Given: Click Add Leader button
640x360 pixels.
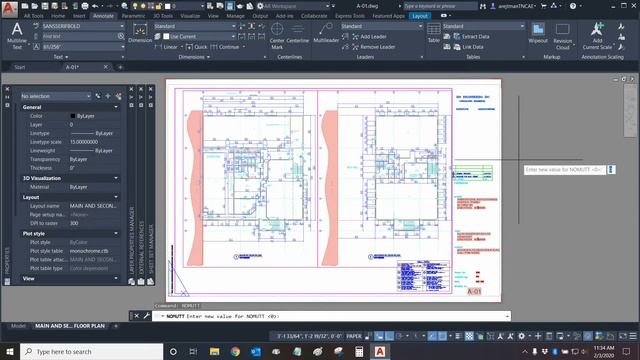Looking at the screenshot, I should pos(369,37).
